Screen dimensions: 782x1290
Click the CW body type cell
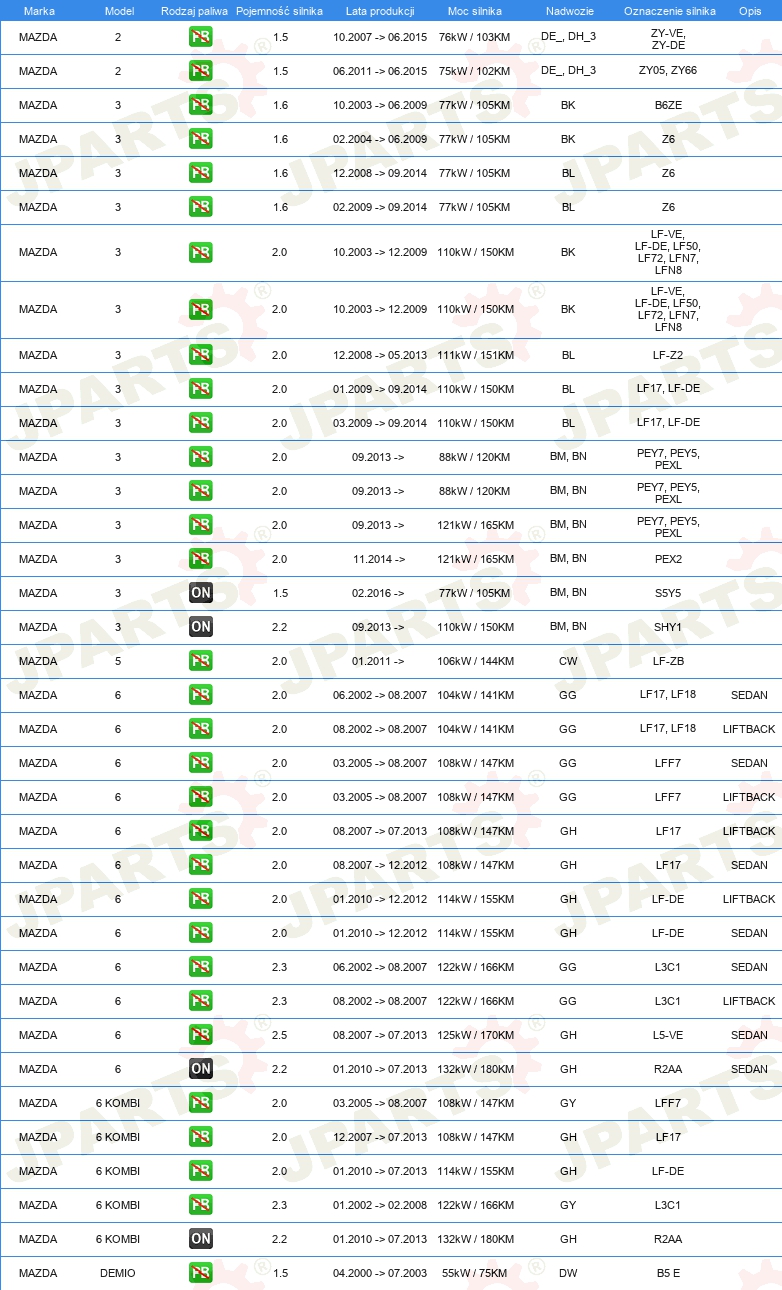click(568, 661)
